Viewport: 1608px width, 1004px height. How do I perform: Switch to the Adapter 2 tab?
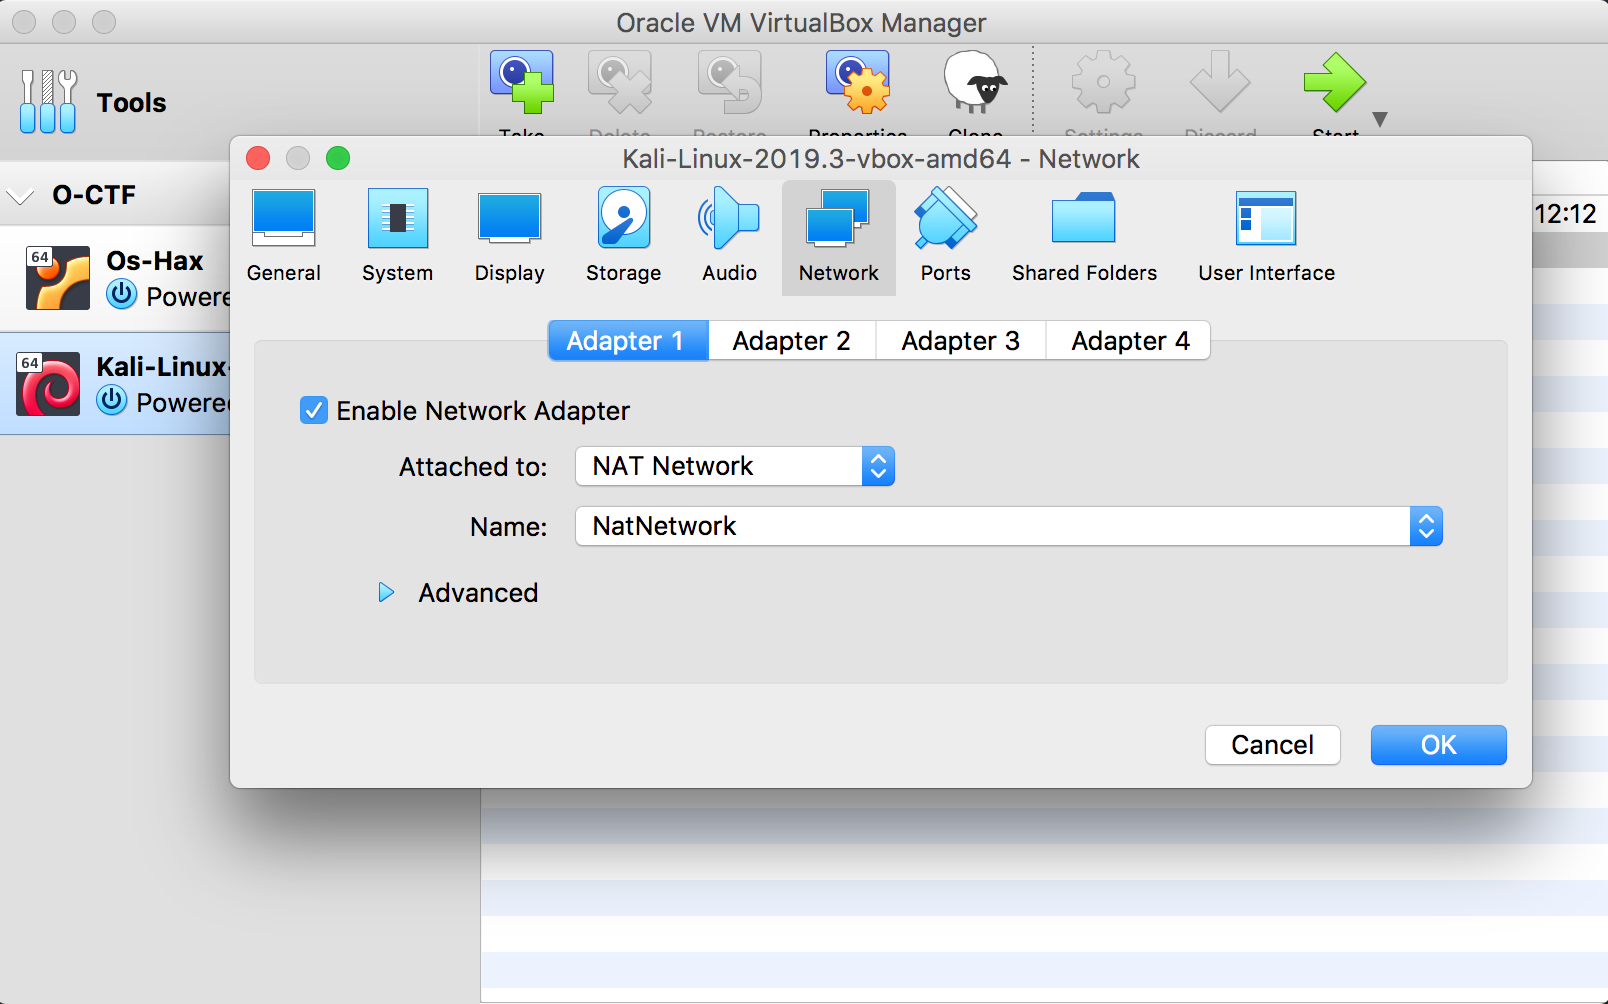coord(792,341)
